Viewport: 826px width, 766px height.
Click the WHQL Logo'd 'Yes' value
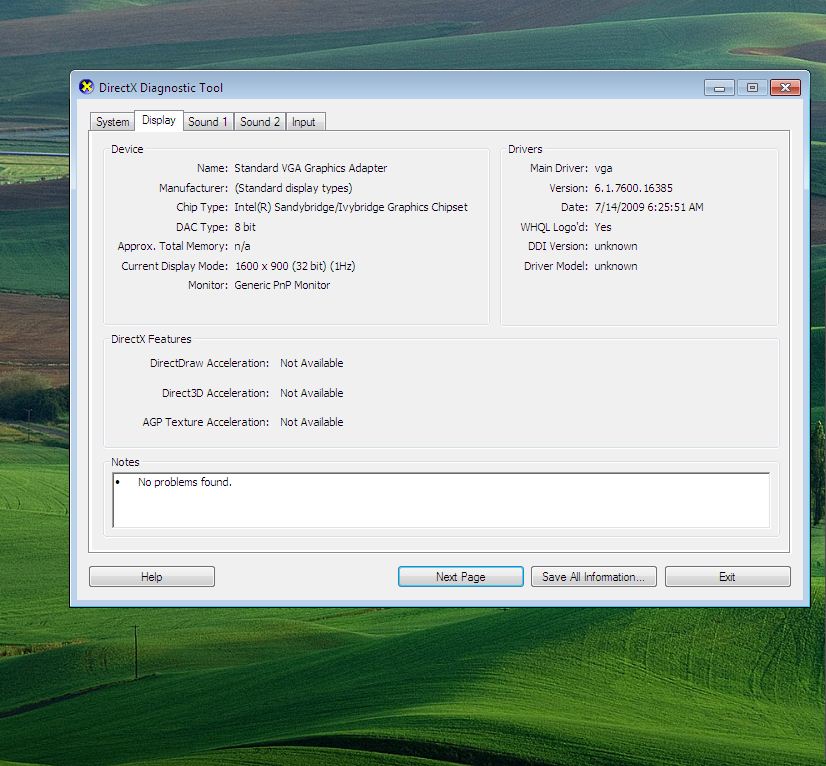(603, 227)
